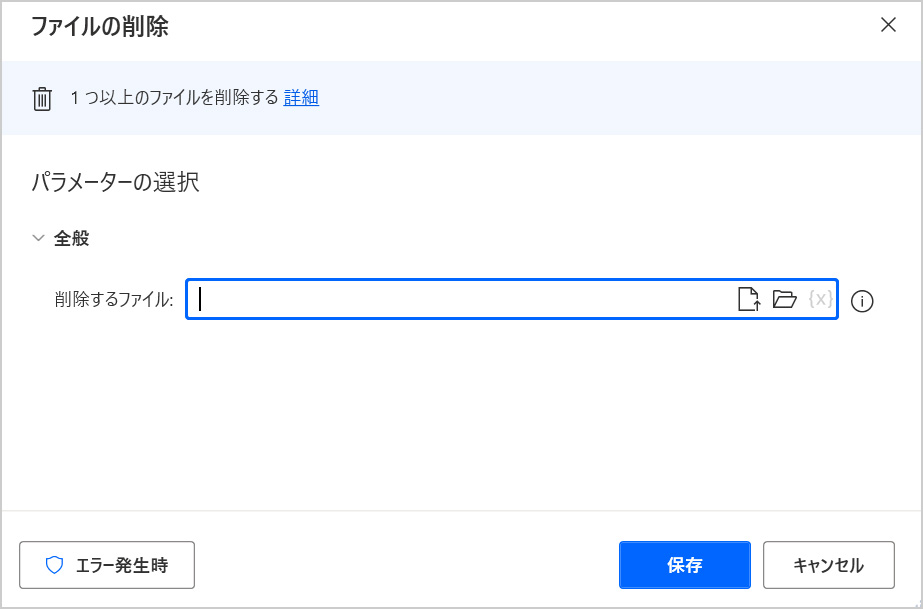Open the 詳細 link

coord(301,98)
